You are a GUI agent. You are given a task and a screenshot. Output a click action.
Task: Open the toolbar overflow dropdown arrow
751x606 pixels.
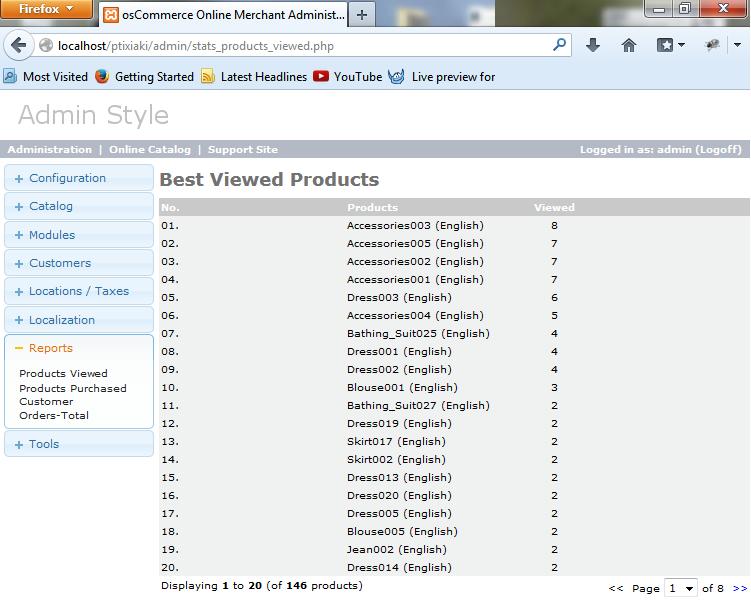point(737,45)
